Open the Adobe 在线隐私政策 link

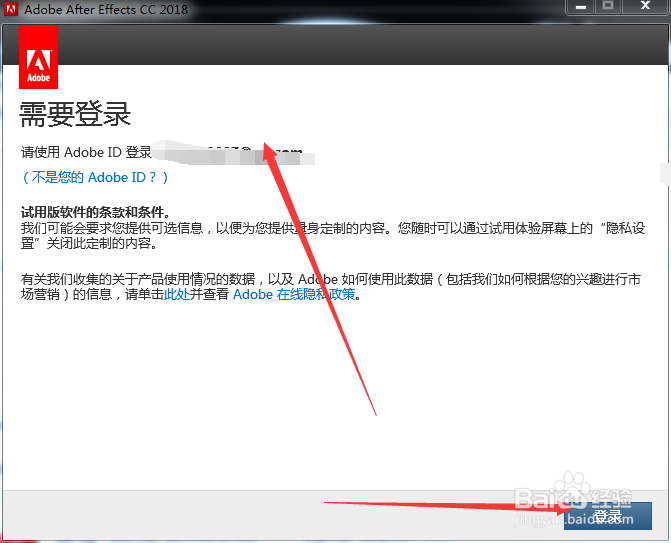pos(294,294)
